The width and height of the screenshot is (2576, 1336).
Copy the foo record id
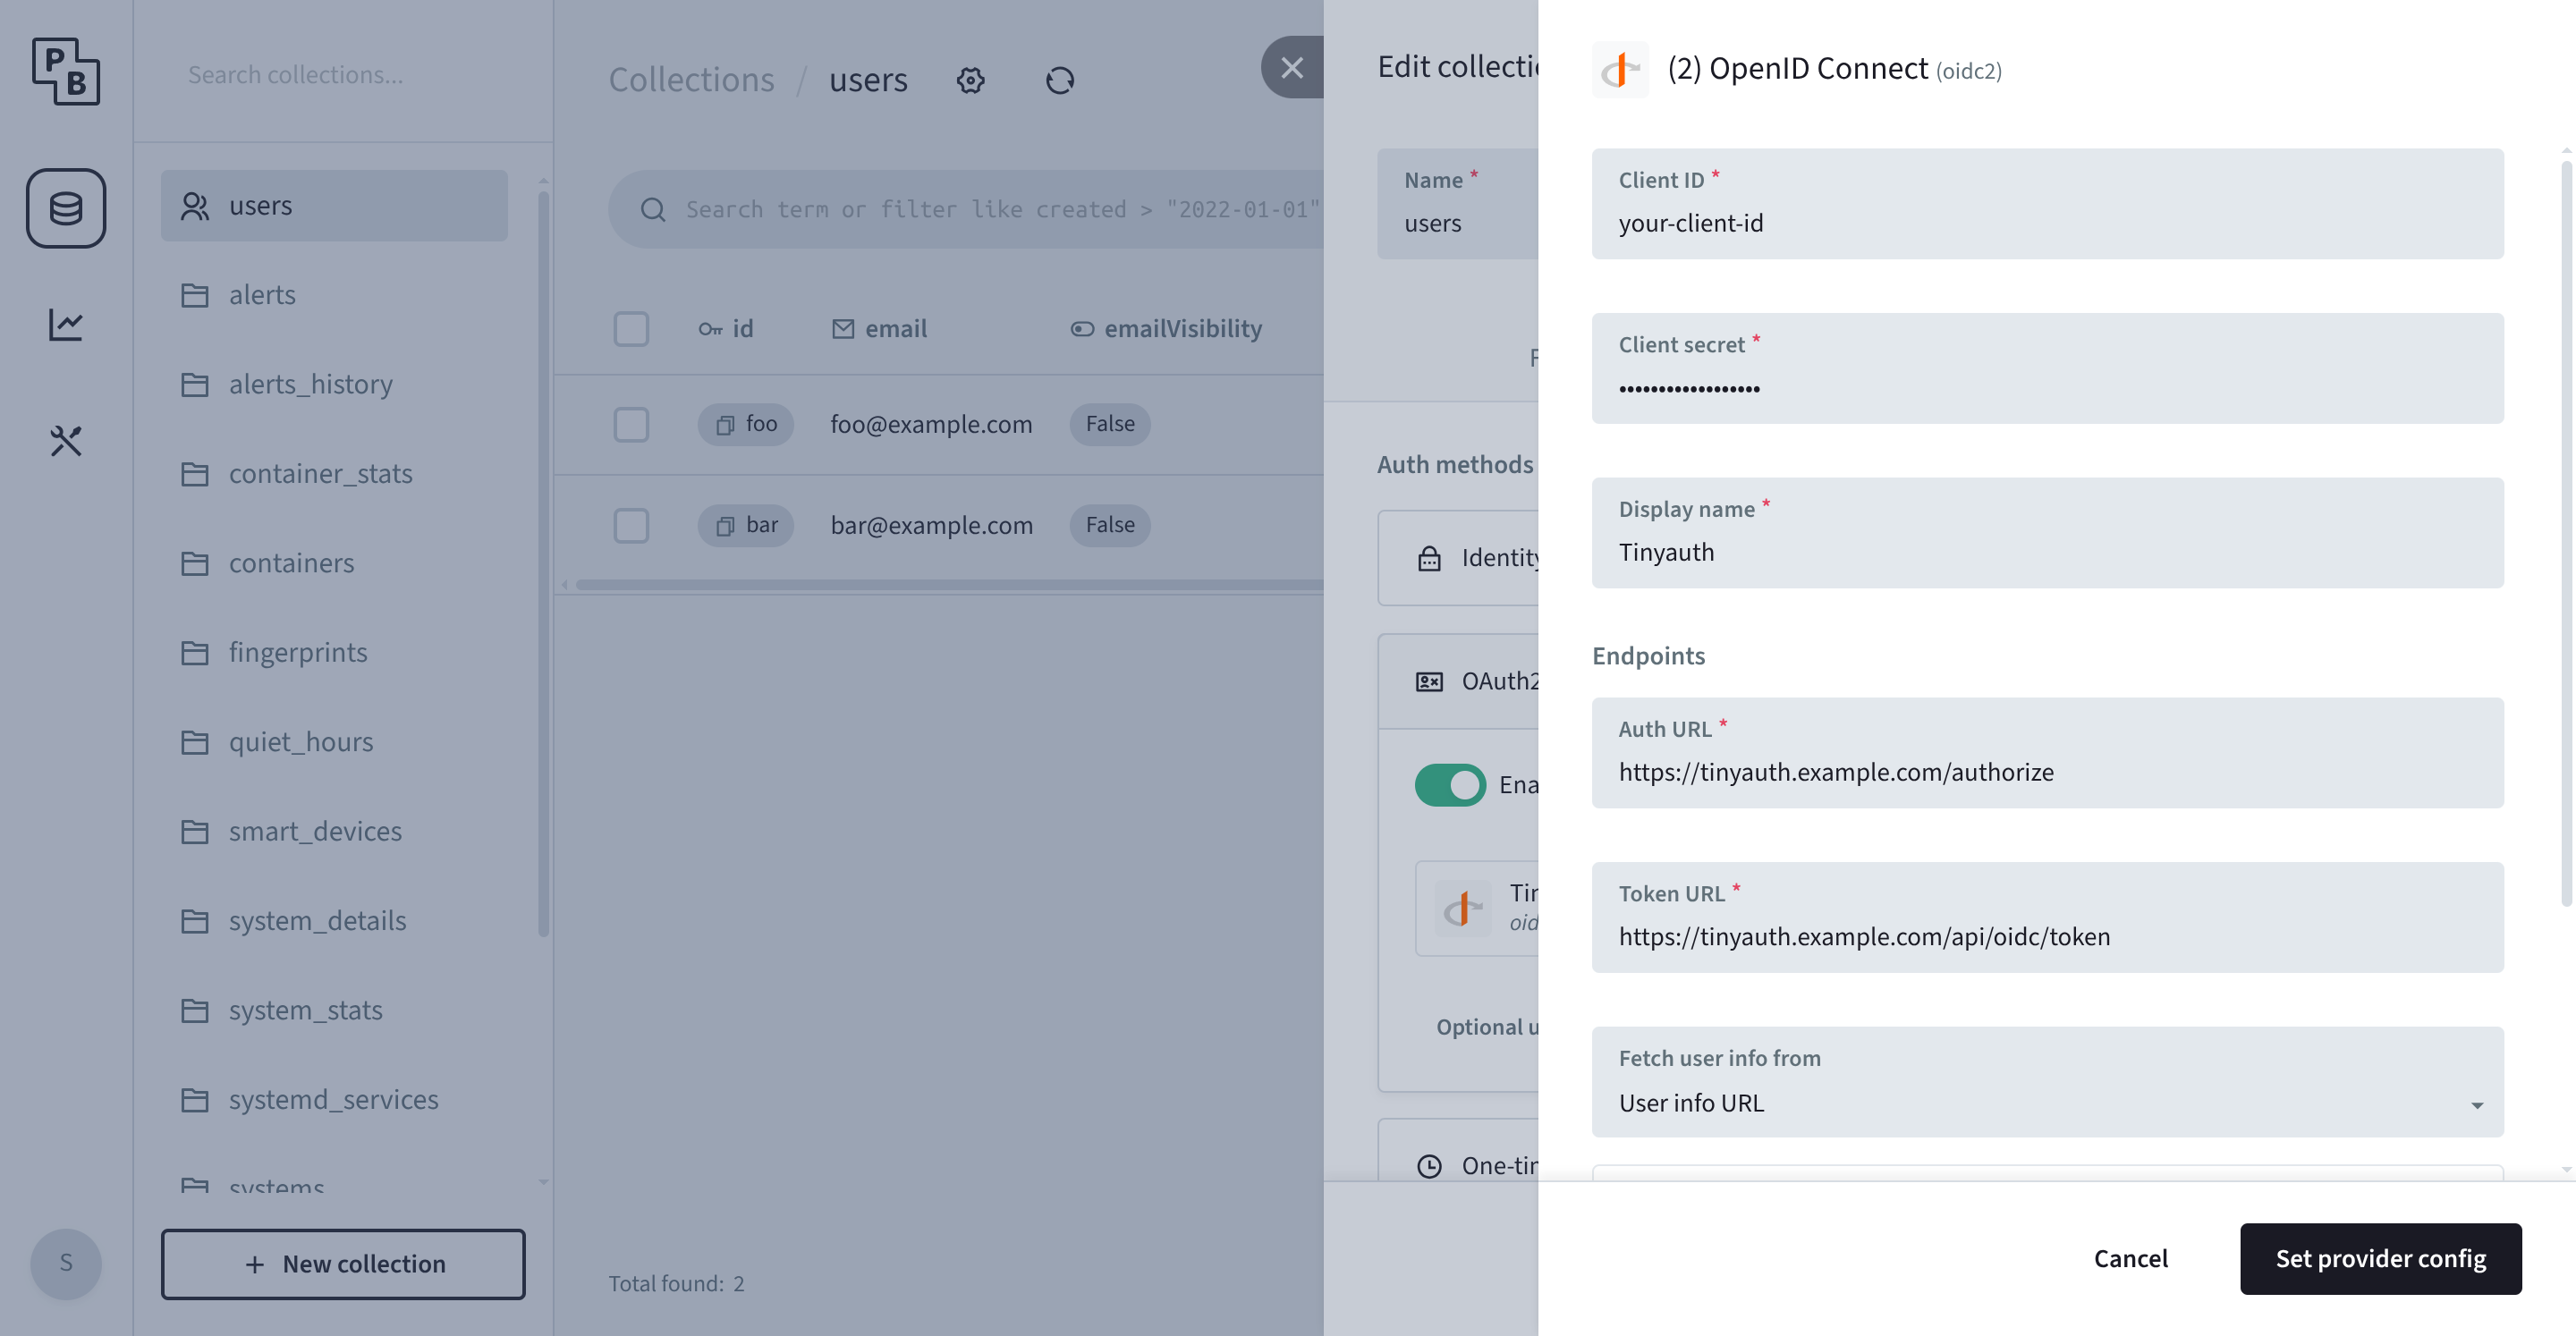click(725, 425)
